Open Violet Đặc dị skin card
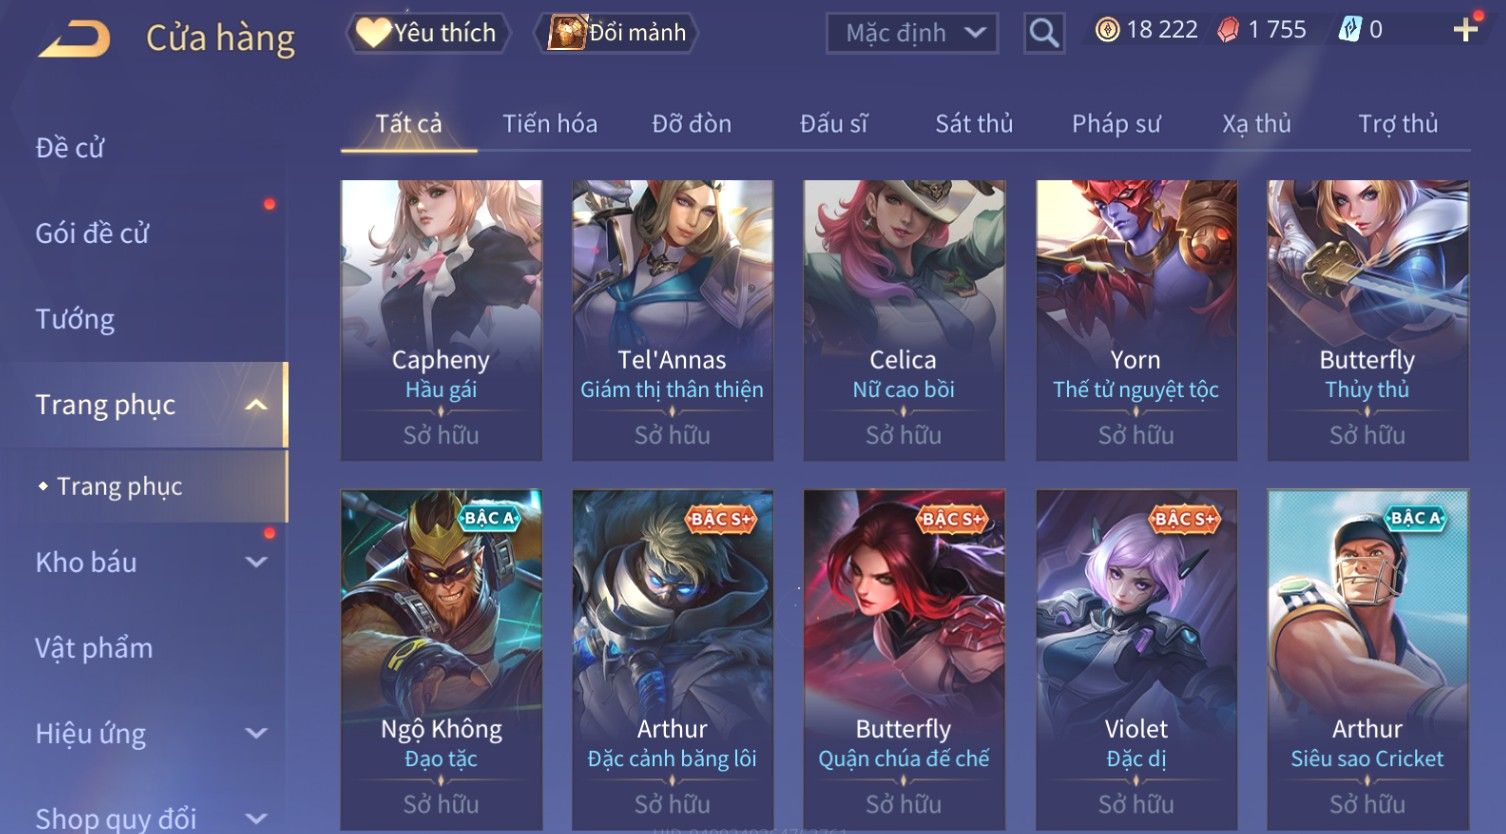The image size is (1506, 834). 1136,659
